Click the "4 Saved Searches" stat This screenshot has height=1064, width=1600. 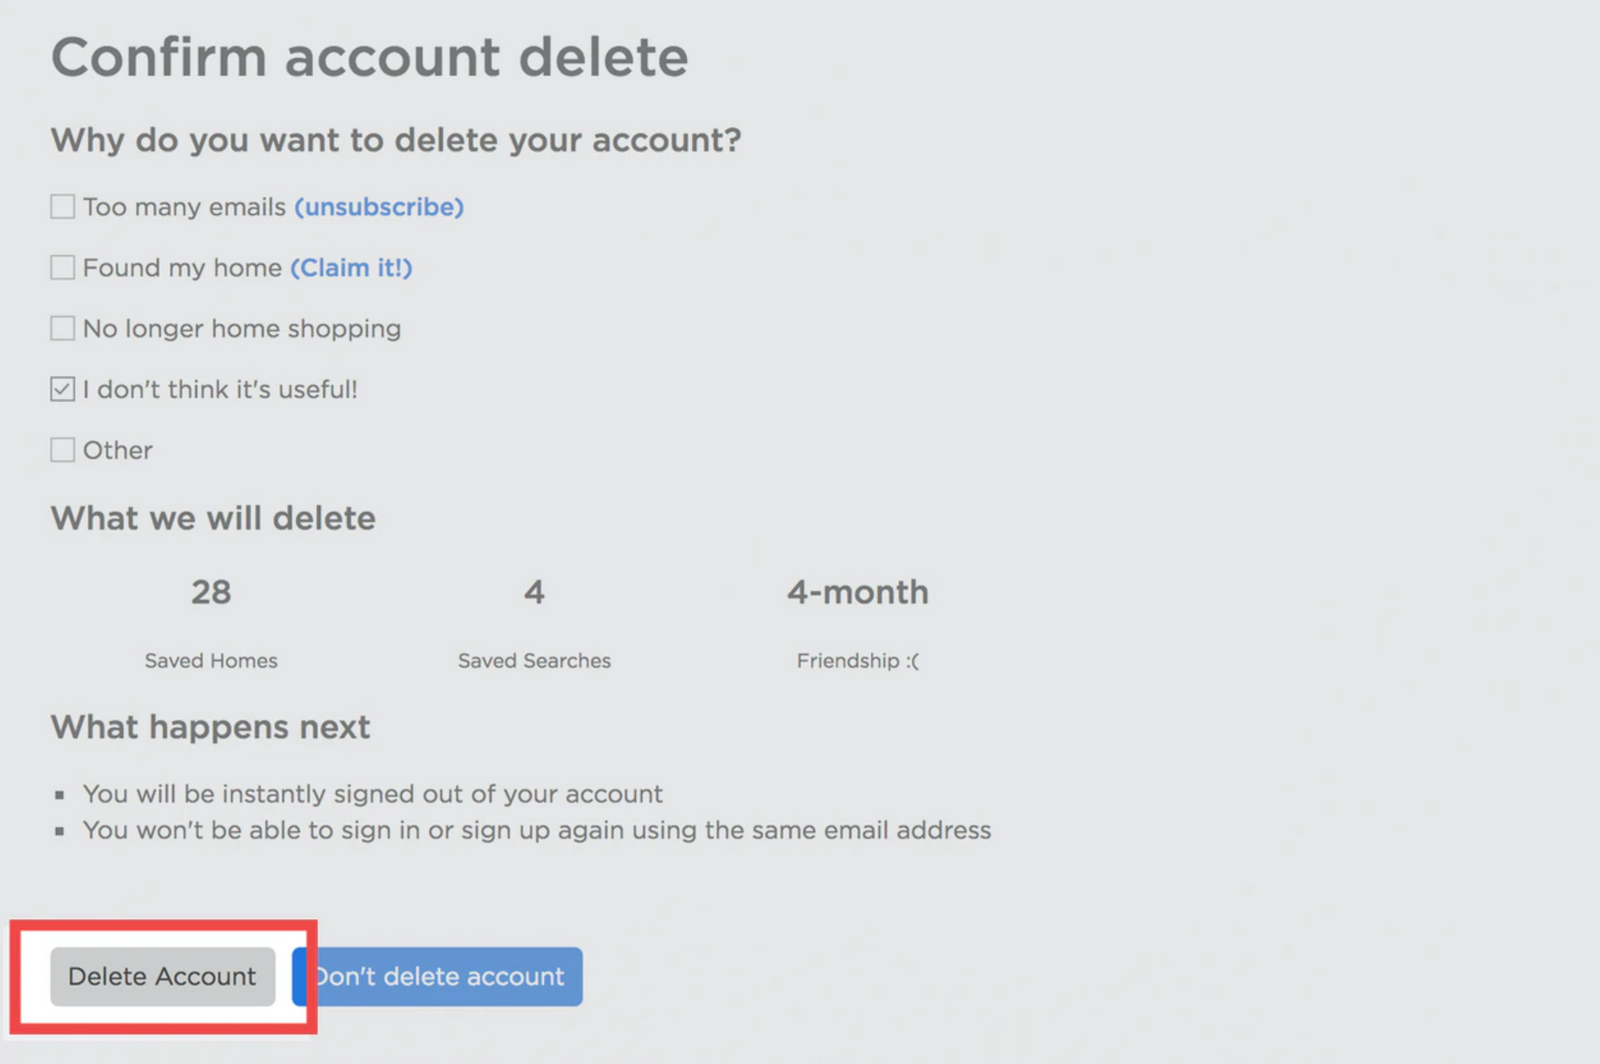pyautogui.click(x=534, y=620)
